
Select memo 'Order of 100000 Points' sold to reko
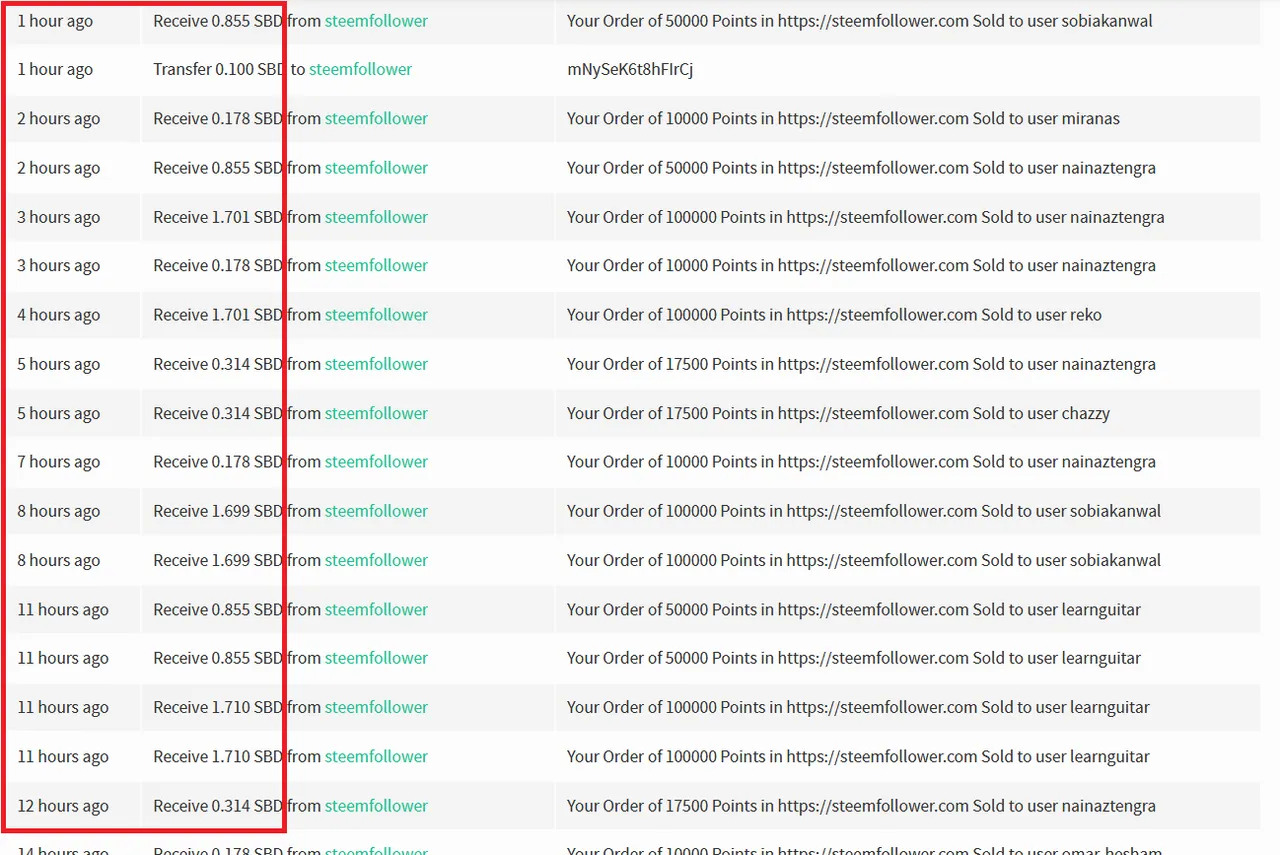pos(834,314)
